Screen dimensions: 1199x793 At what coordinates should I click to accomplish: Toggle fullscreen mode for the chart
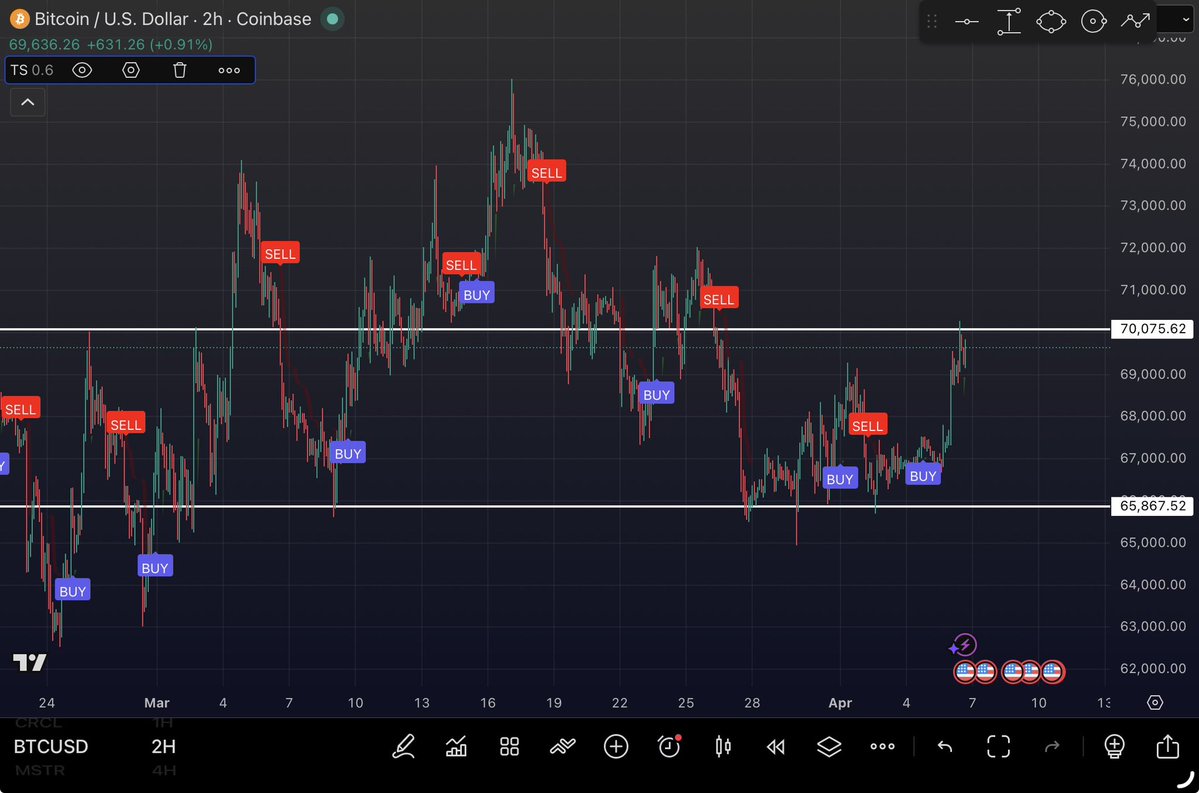(x=997, y=747)
